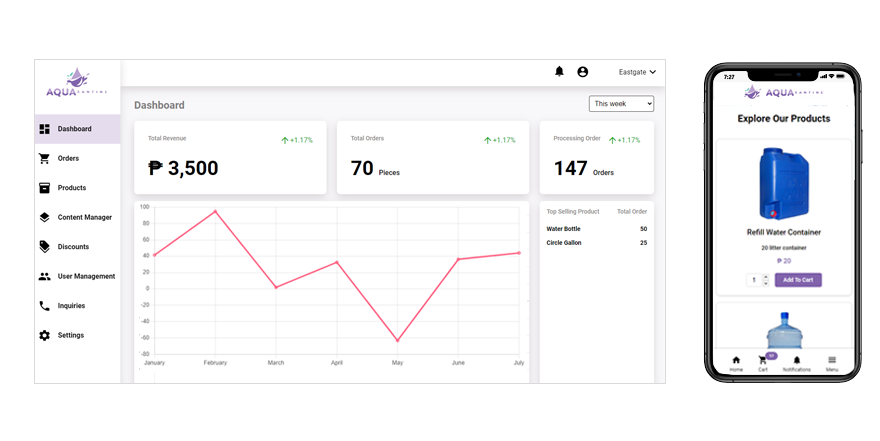Screen dimensions: 880x441
Task: Click the Total Orders 70 Pieces value
Action: point(375,168)
